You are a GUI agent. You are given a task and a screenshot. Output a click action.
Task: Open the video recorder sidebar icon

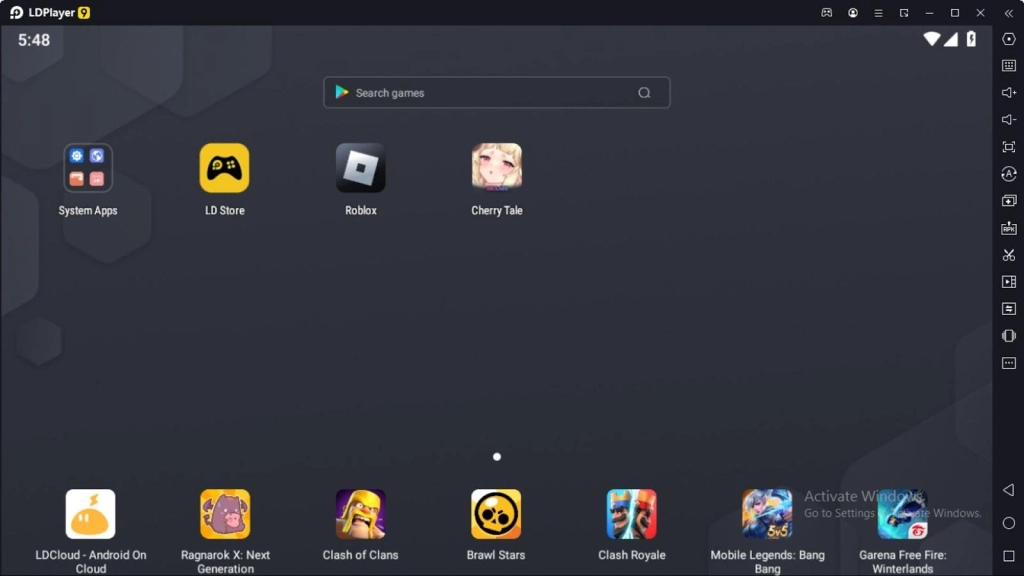click(1008, 281)
